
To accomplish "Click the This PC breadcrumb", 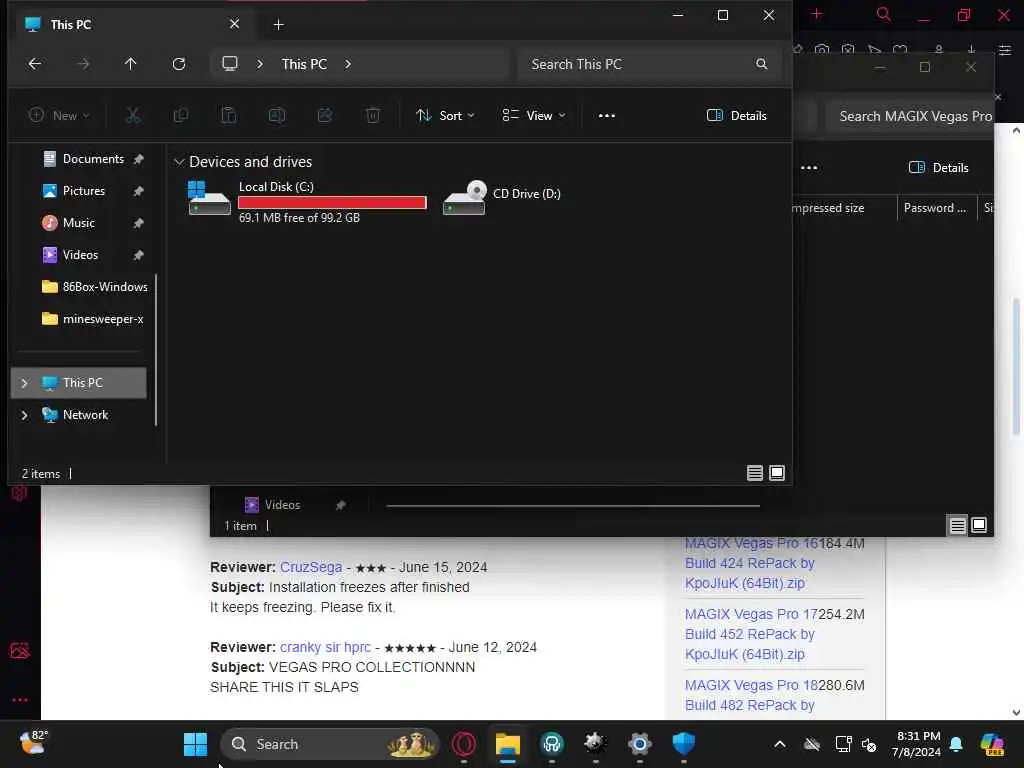I will tap(304, 64).
